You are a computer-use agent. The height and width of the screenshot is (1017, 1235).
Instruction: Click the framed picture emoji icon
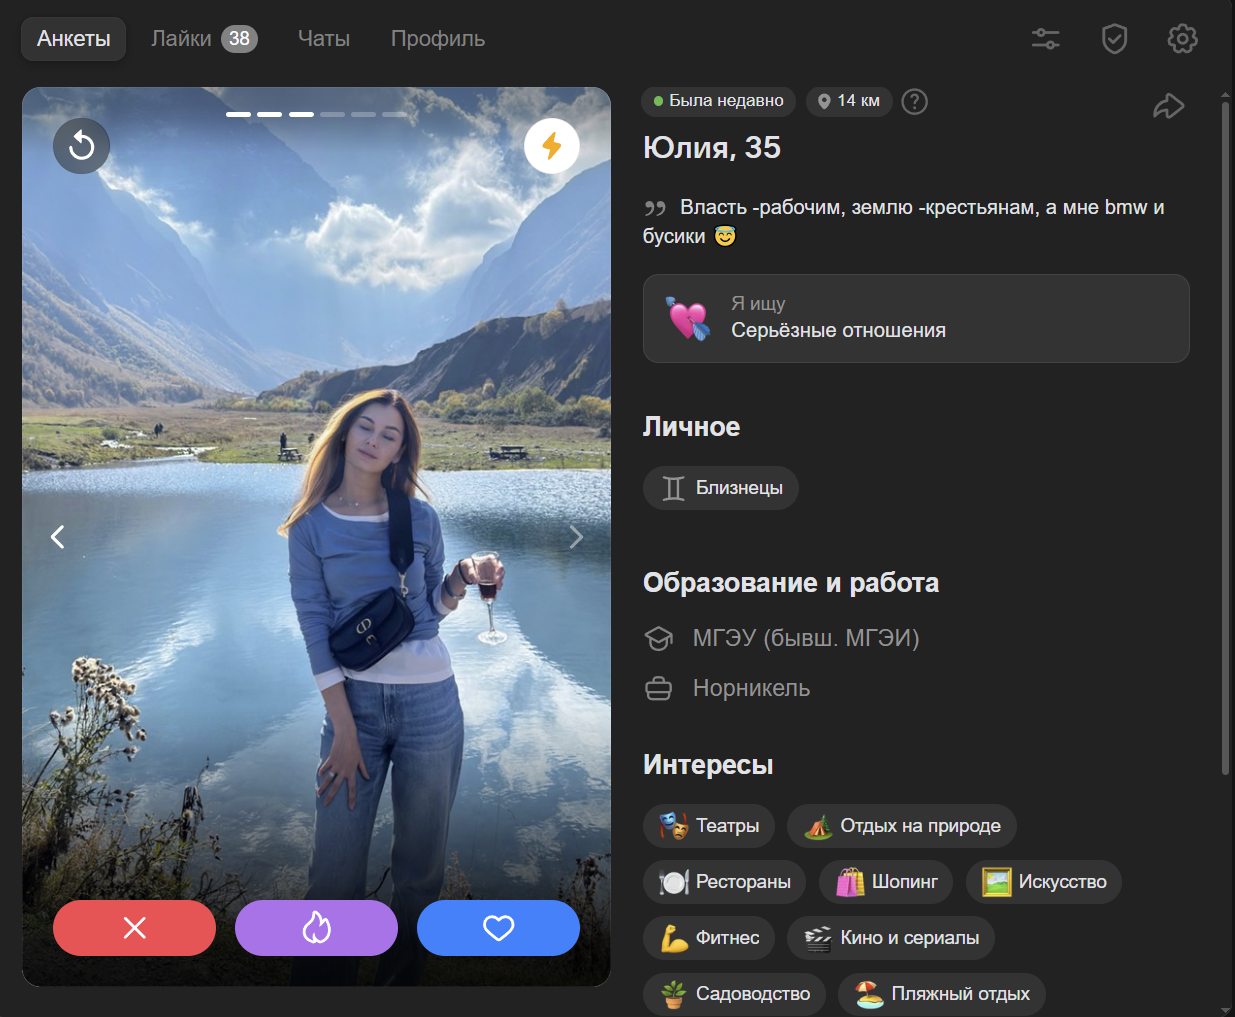pos(997,882)
